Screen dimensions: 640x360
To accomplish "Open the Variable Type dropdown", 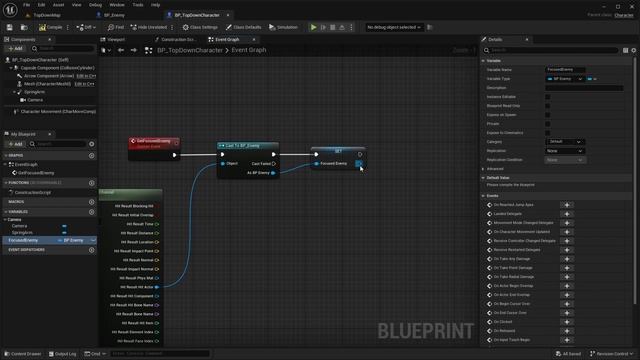I will [565, 79].
